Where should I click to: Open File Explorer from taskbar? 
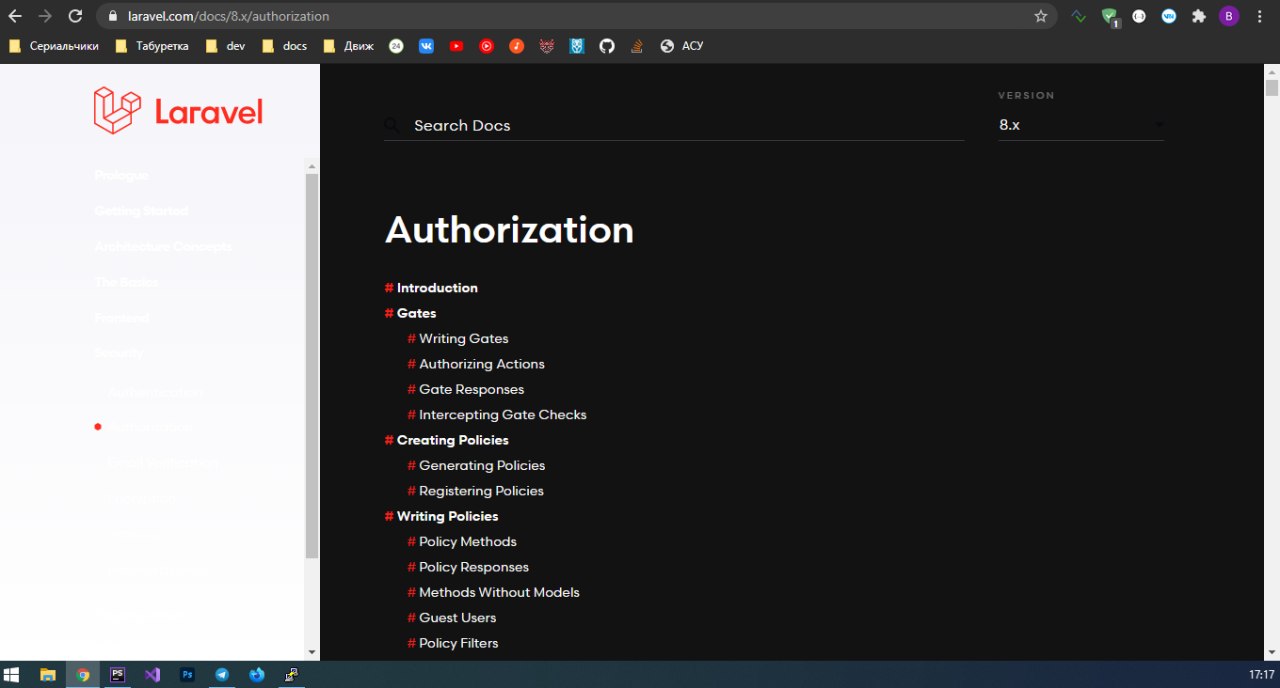click(47, 675)
